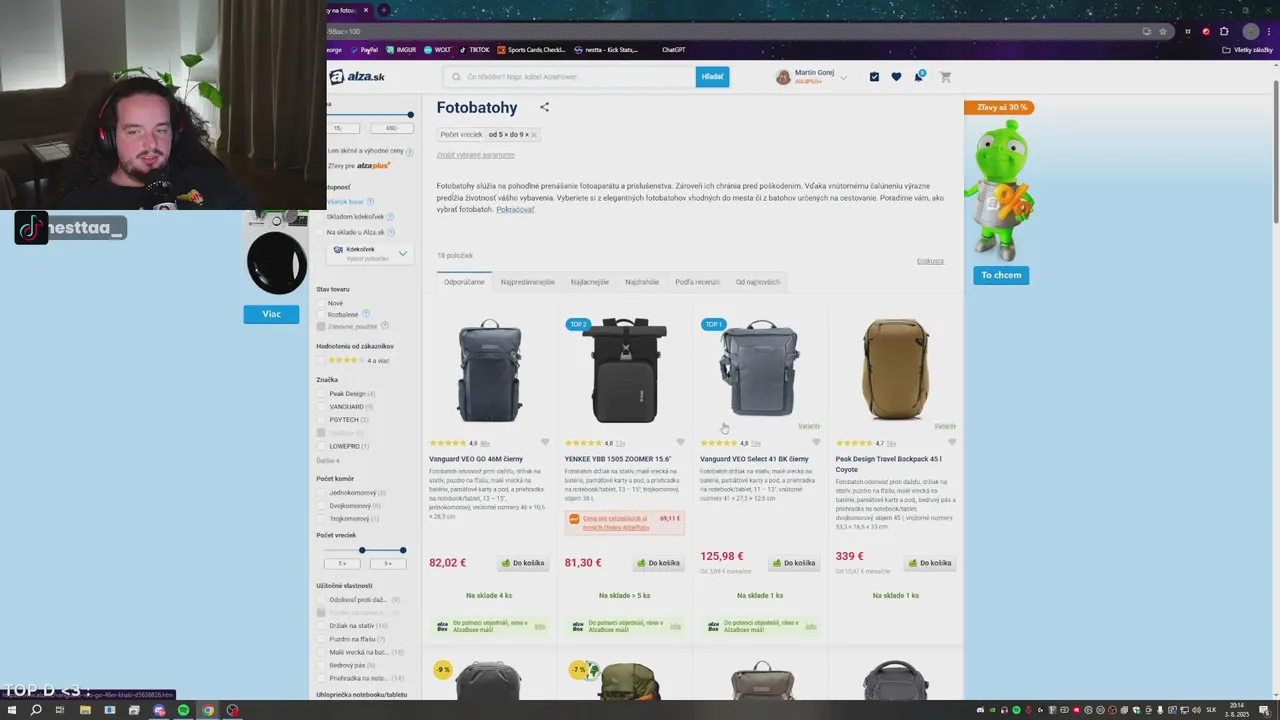Screen dimensions: 1280x720
Task: Expand 'Ďalšie 4' more brands
Action: 328,461
